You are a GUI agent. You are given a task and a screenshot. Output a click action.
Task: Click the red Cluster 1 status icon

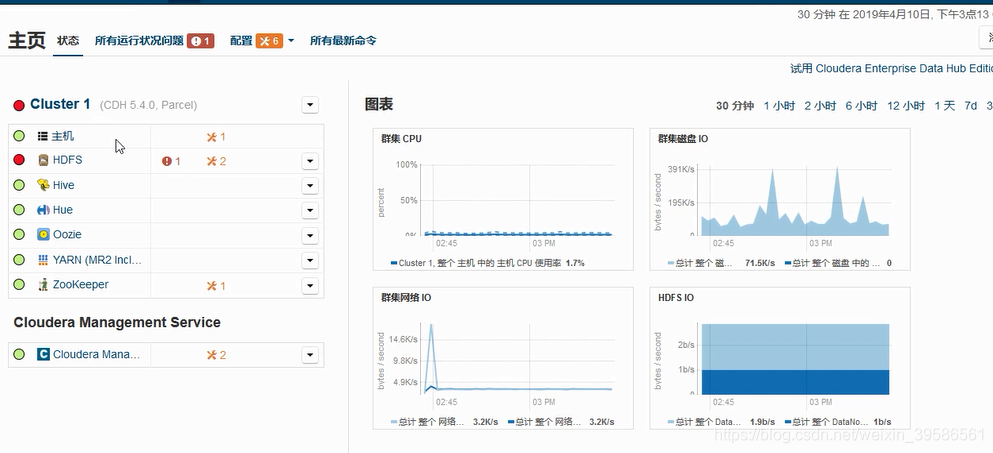coord(19,105)
